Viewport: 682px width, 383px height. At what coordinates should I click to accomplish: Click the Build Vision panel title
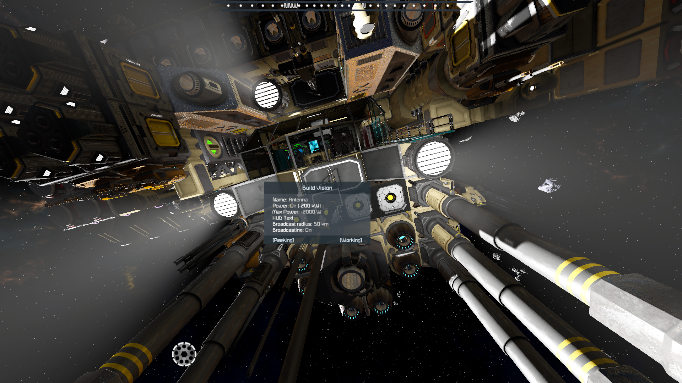click(317, 188)
